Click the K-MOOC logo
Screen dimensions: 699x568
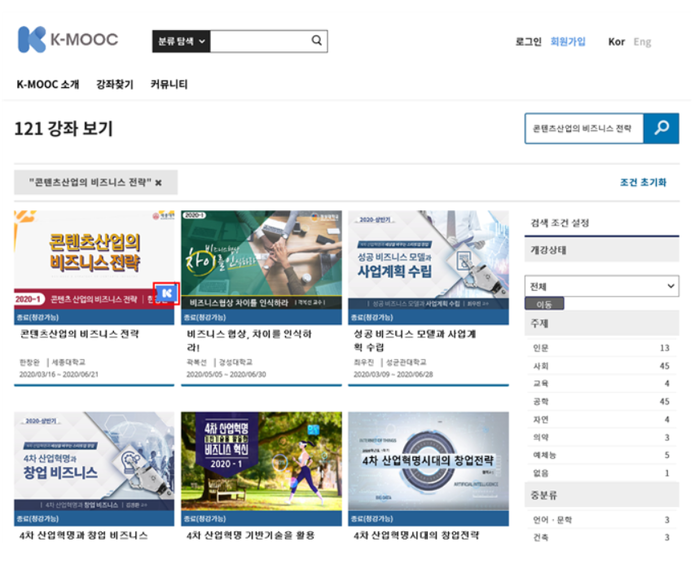(67, 40)
